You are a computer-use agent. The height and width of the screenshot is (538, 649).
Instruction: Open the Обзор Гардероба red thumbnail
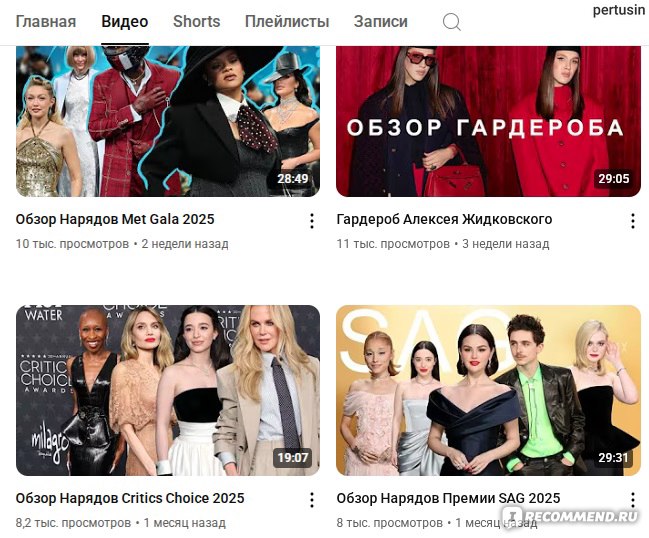coord(488,121)
